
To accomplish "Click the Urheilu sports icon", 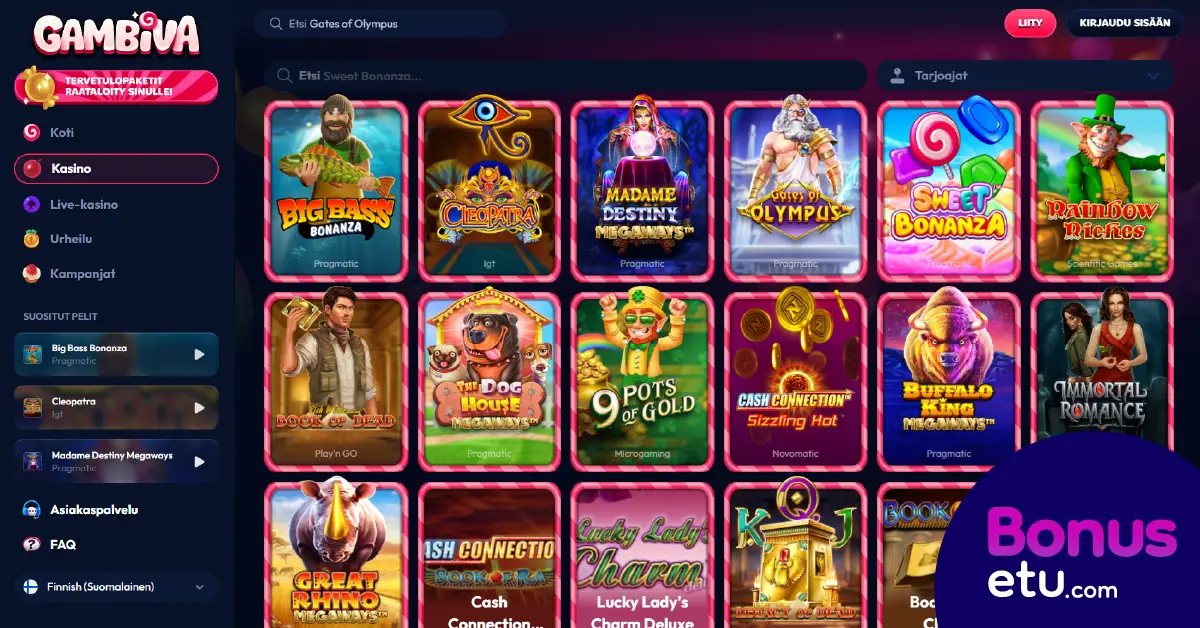I will click(32, 239).
